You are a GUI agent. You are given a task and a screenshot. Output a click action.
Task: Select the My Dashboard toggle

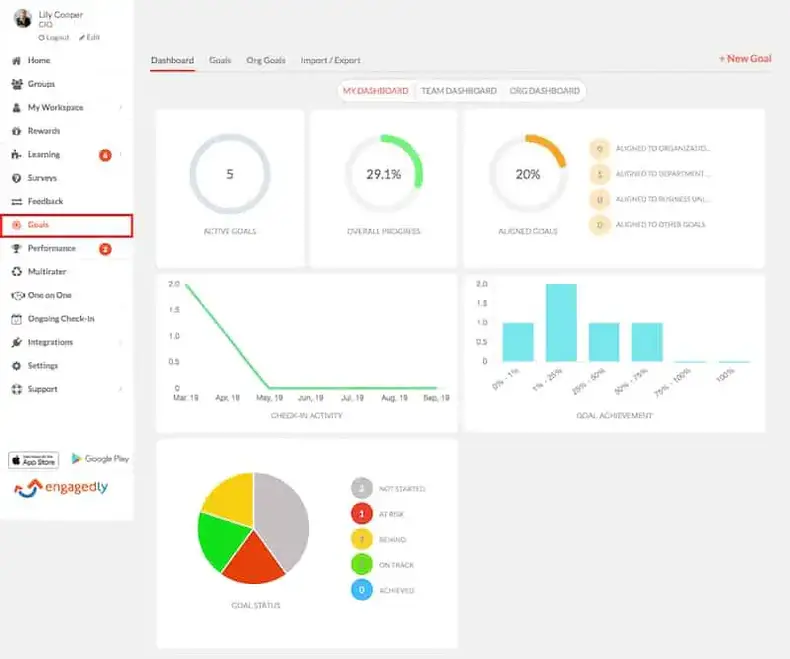coord(375,91)
